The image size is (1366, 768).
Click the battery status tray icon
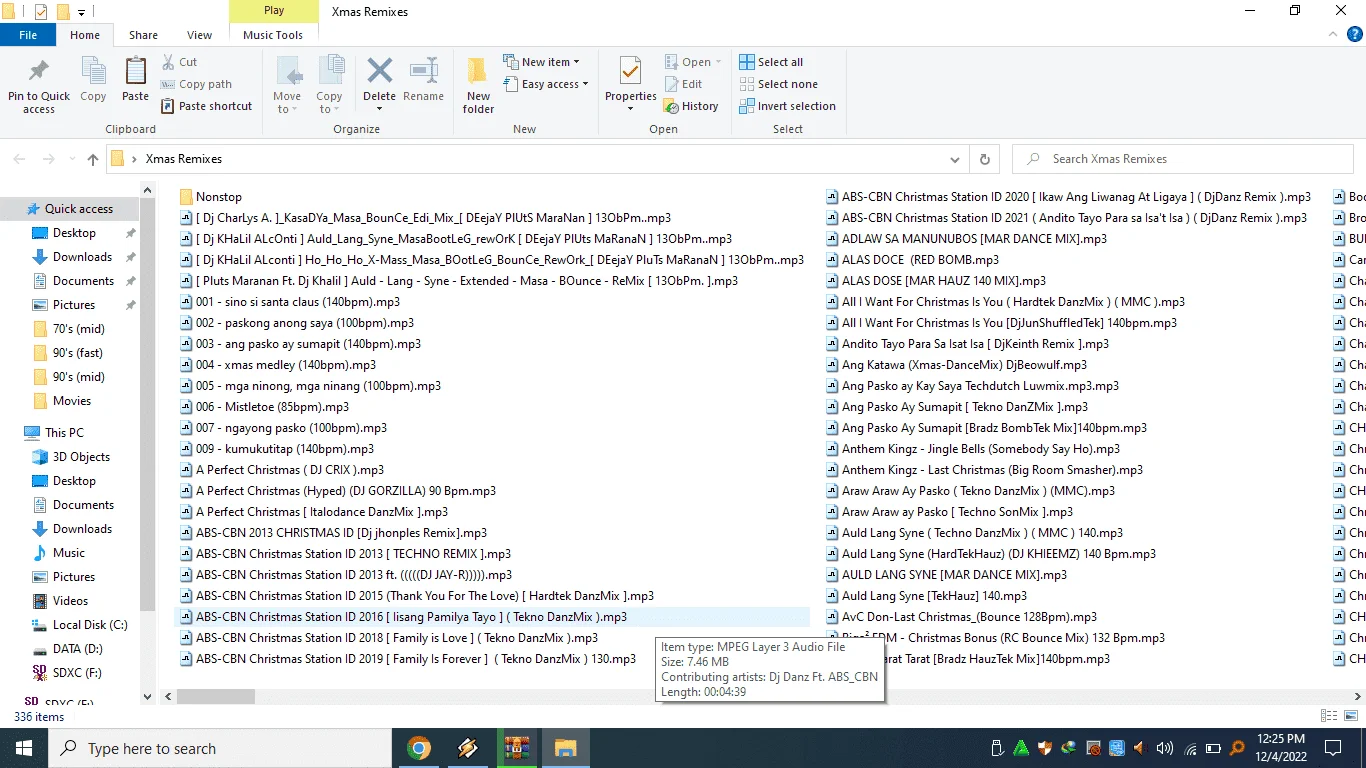[x=1213, y=748]
